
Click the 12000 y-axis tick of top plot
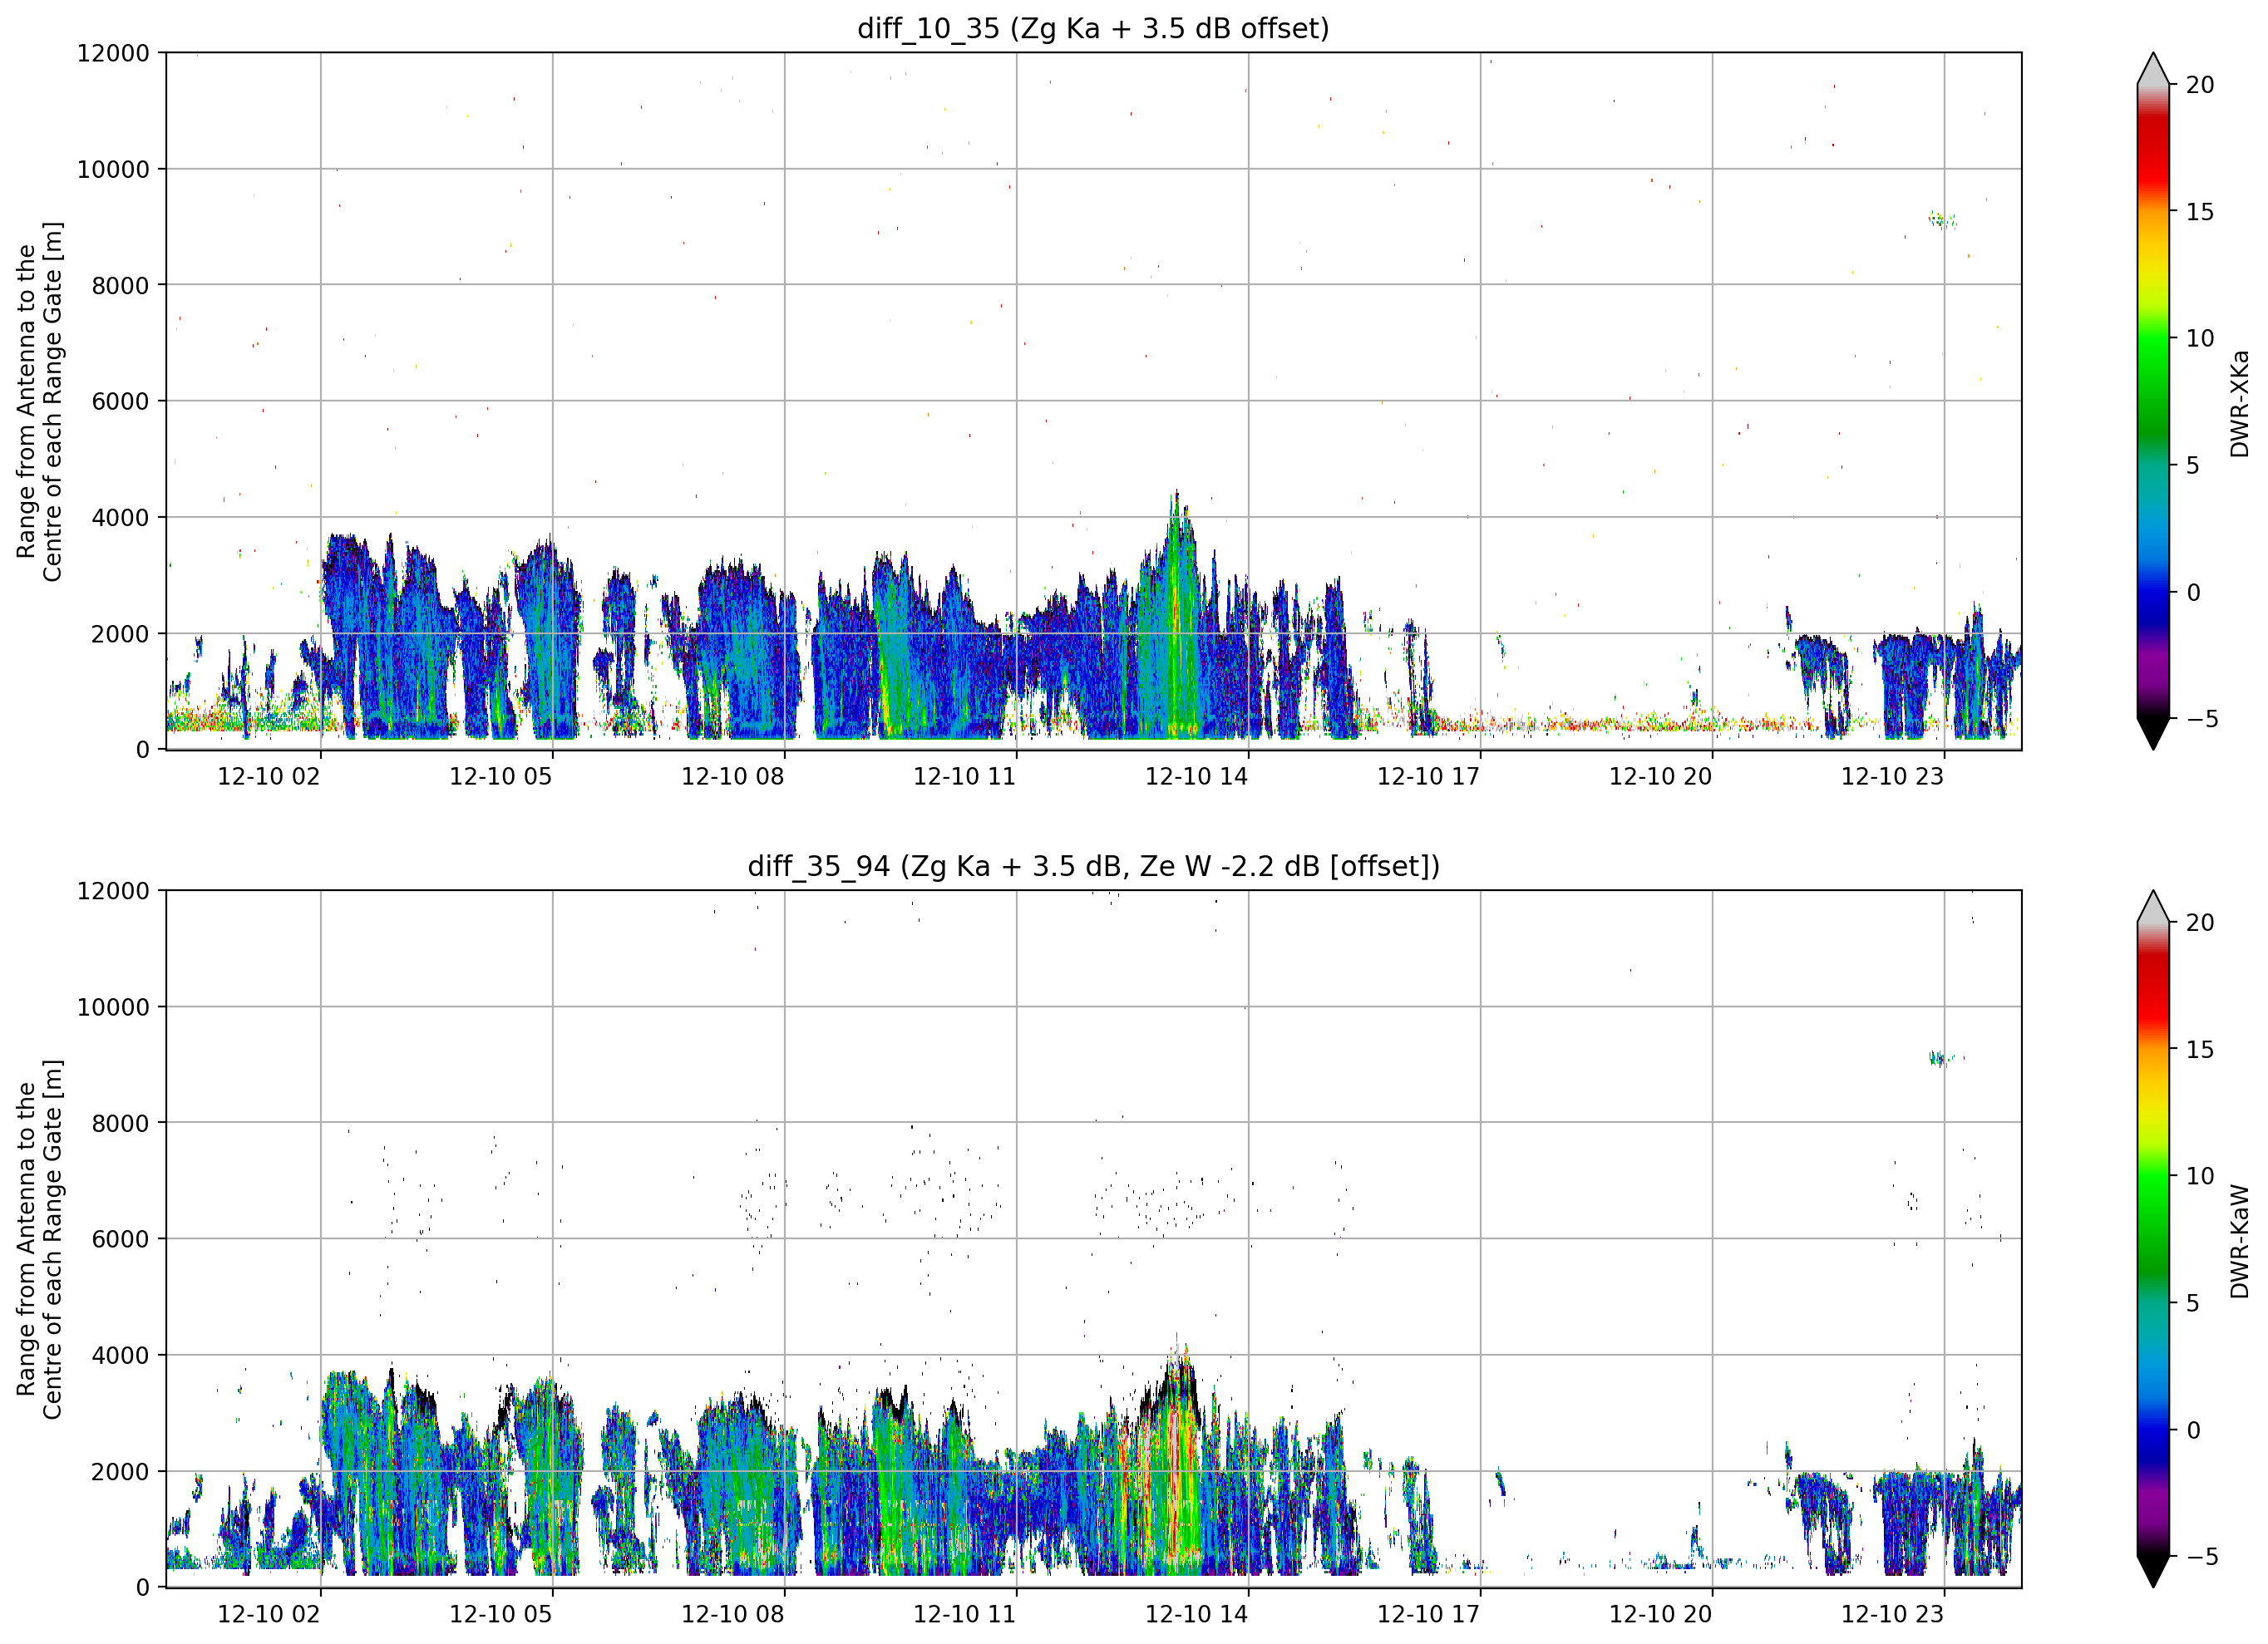113,53
